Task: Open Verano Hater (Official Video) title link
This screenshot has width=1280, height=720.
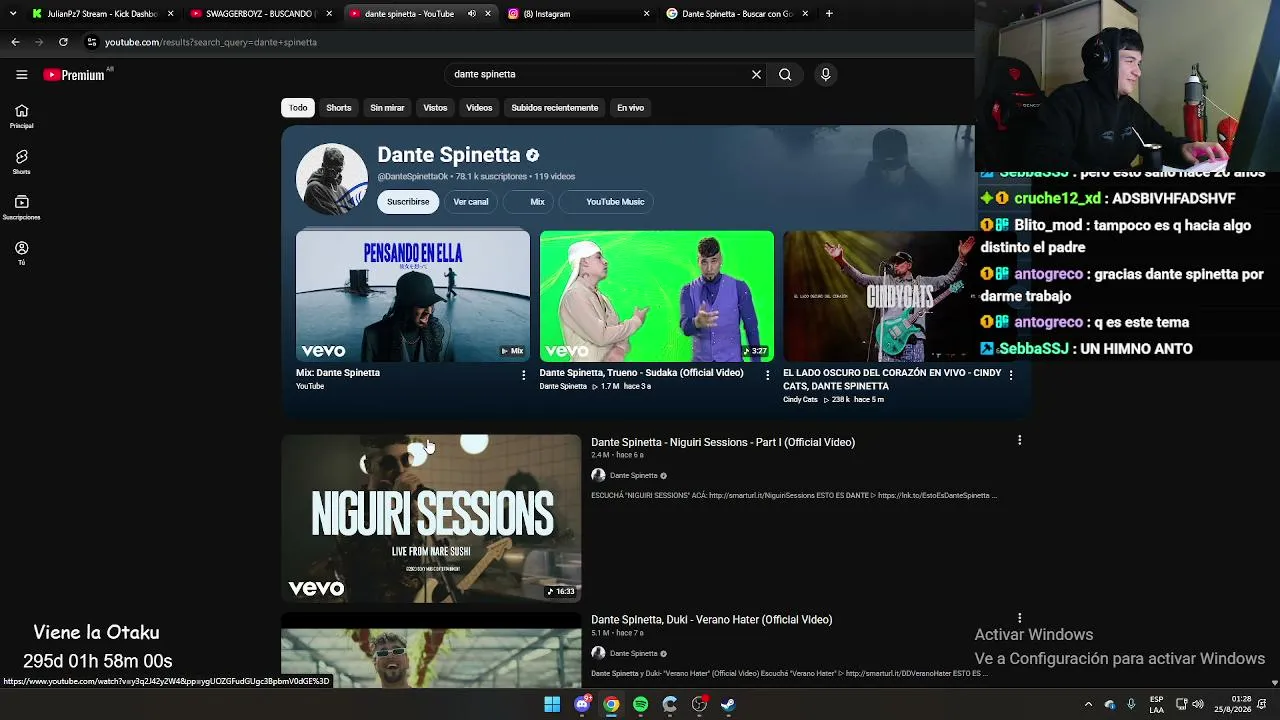Action: tap(712, 620)
